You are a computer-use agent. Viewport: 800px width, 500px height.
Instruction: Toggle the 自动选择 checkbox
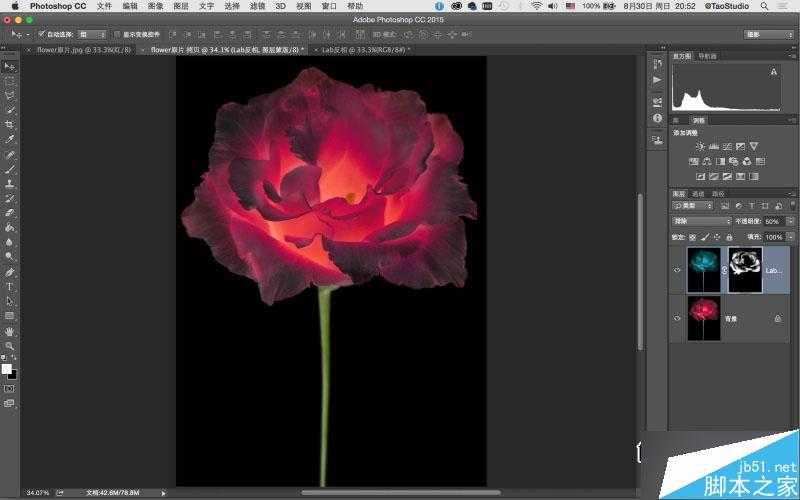[x=41, y=34]
